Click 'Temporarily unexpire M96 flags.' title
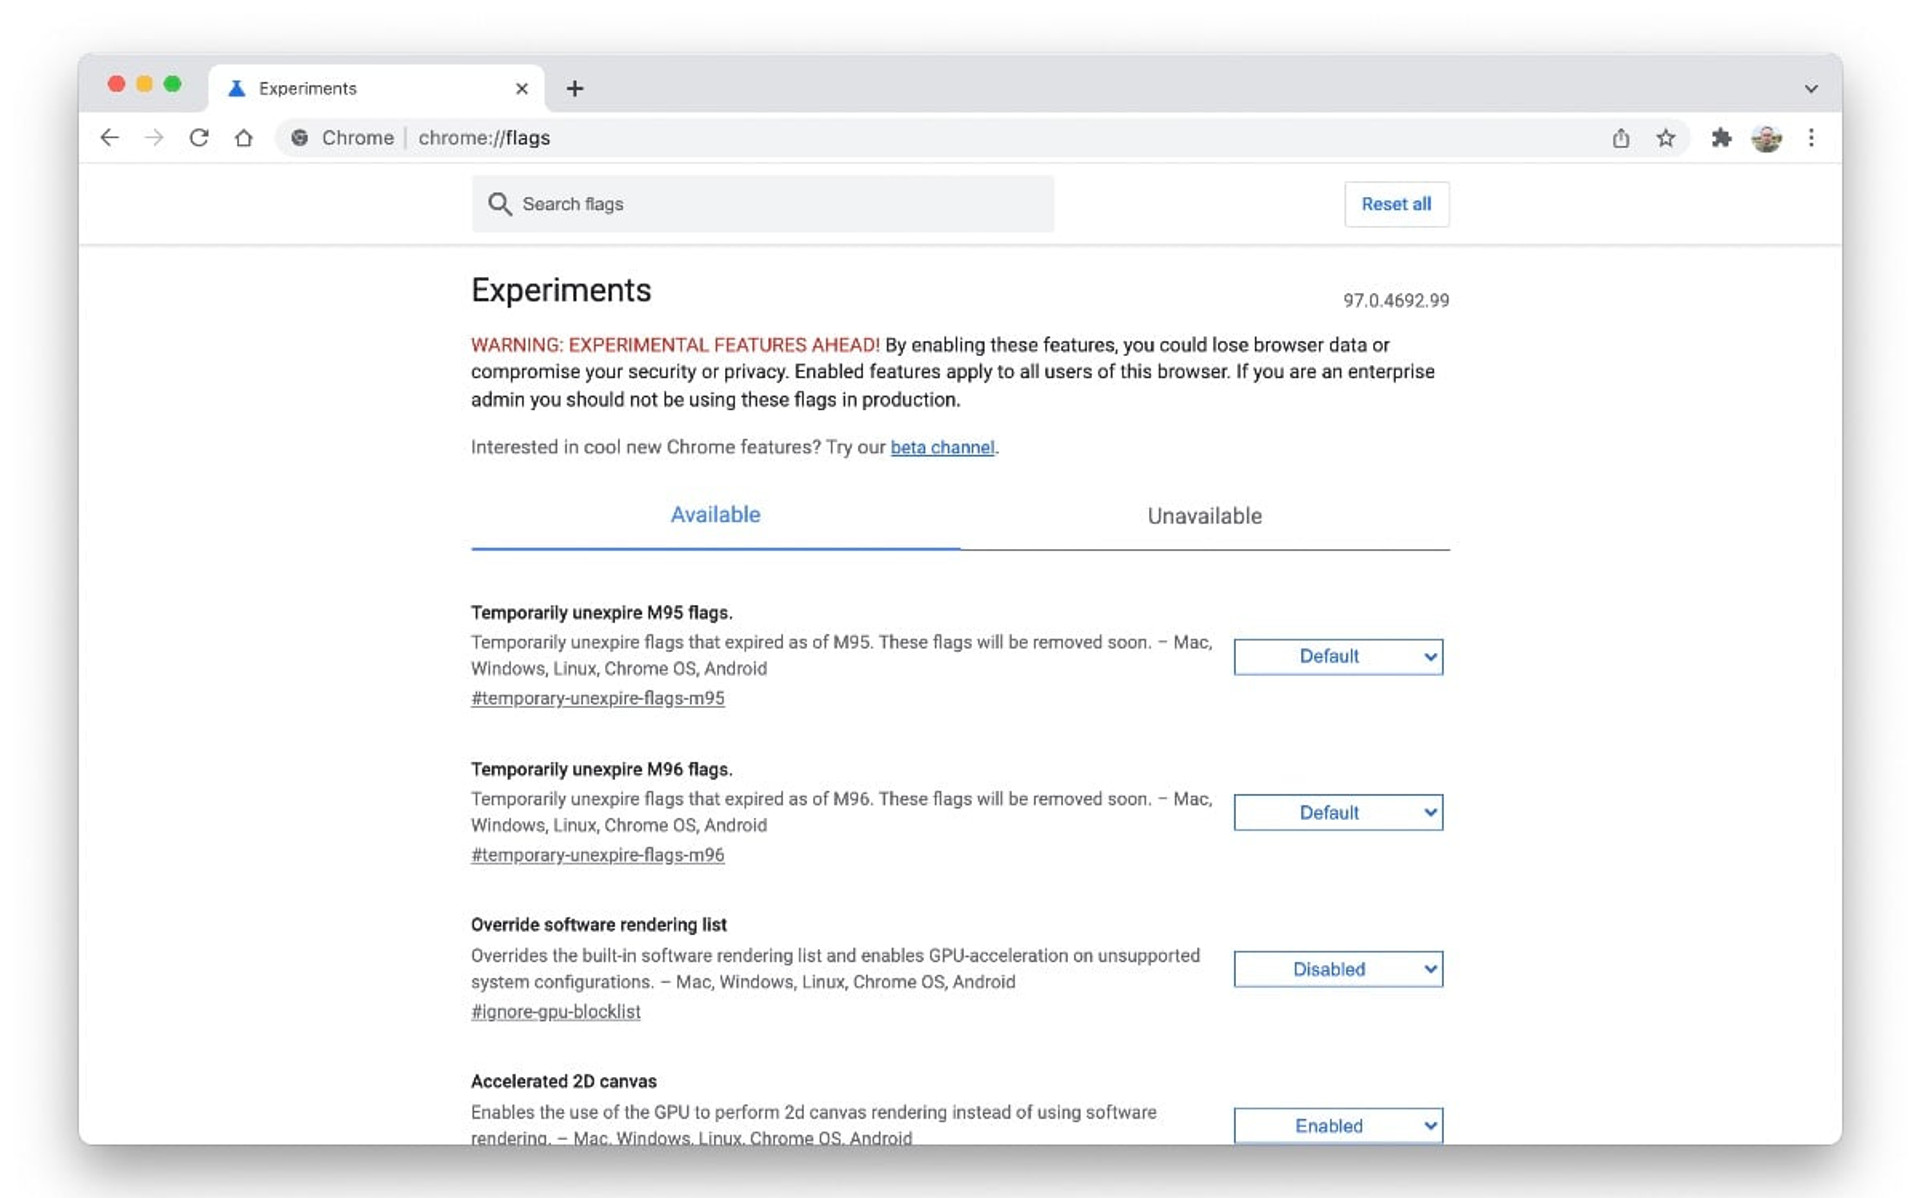Viewport: 1920px width, 1198px height. pyautogui.click(x=602, y=769)
